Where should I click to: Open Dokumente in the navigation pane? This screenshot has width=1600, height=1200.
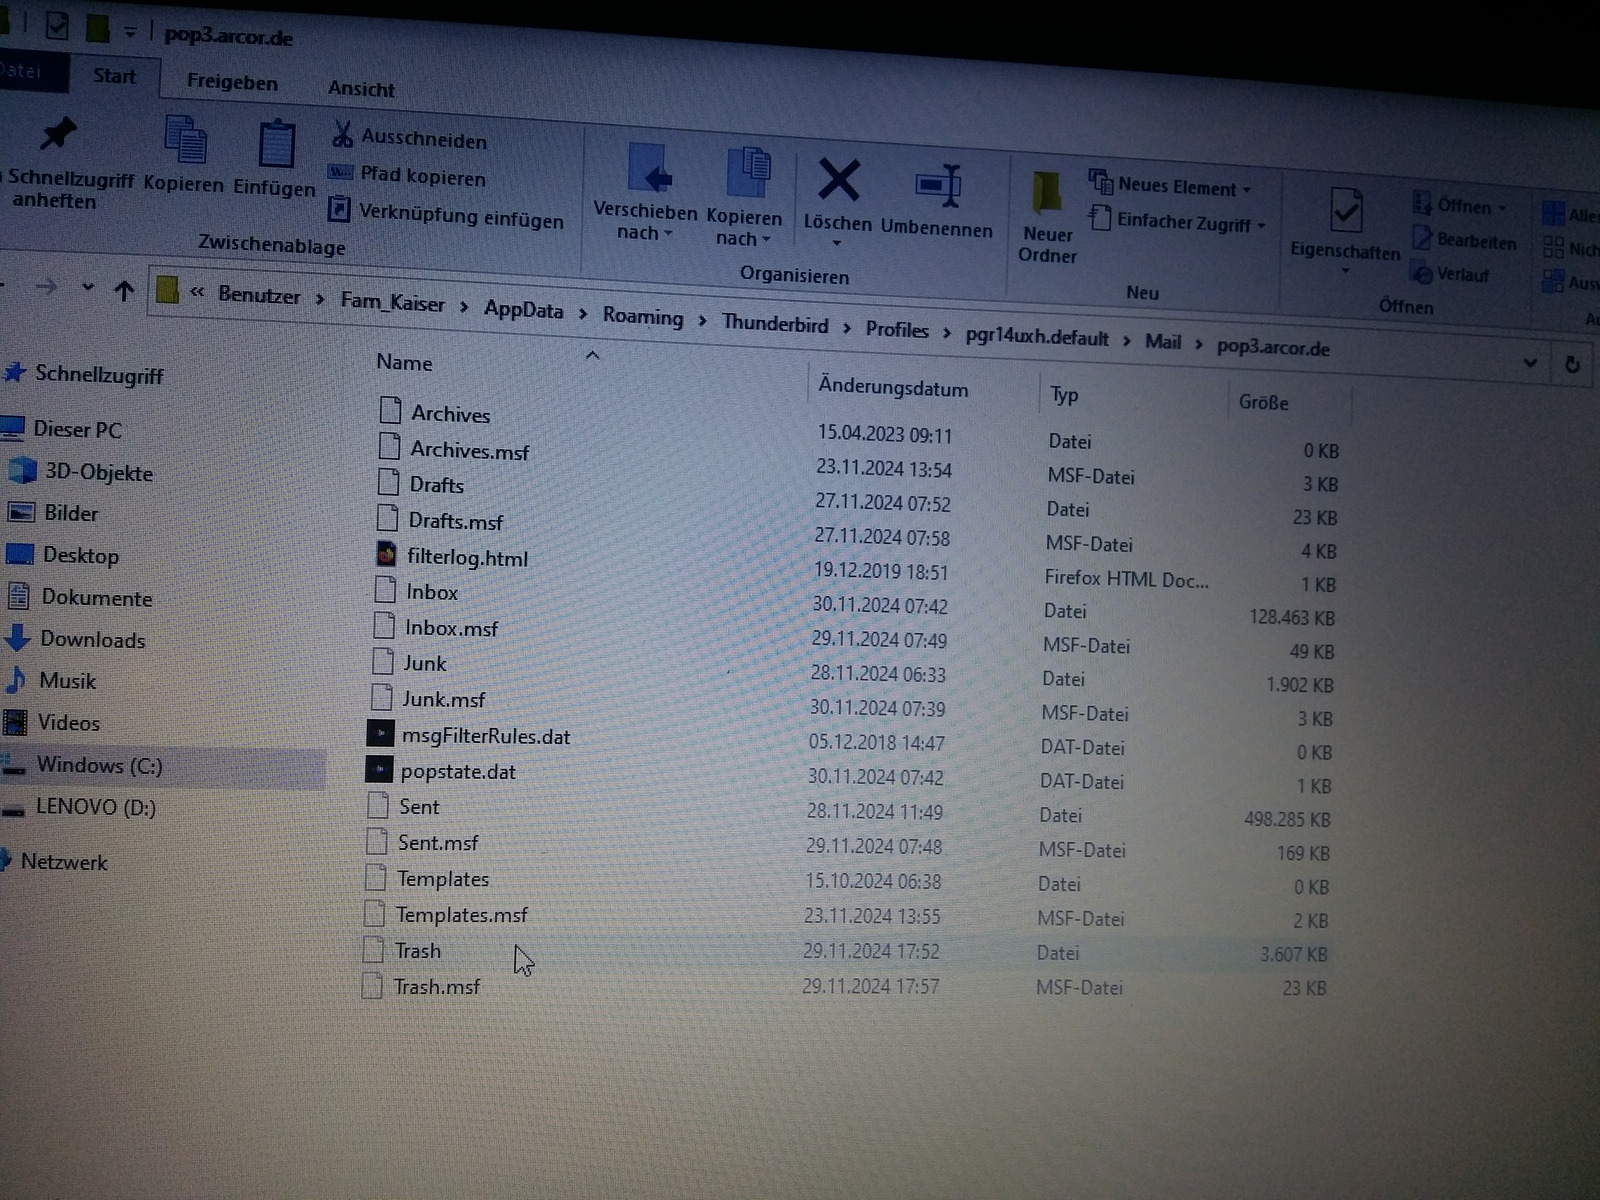(x=82, y=597)
